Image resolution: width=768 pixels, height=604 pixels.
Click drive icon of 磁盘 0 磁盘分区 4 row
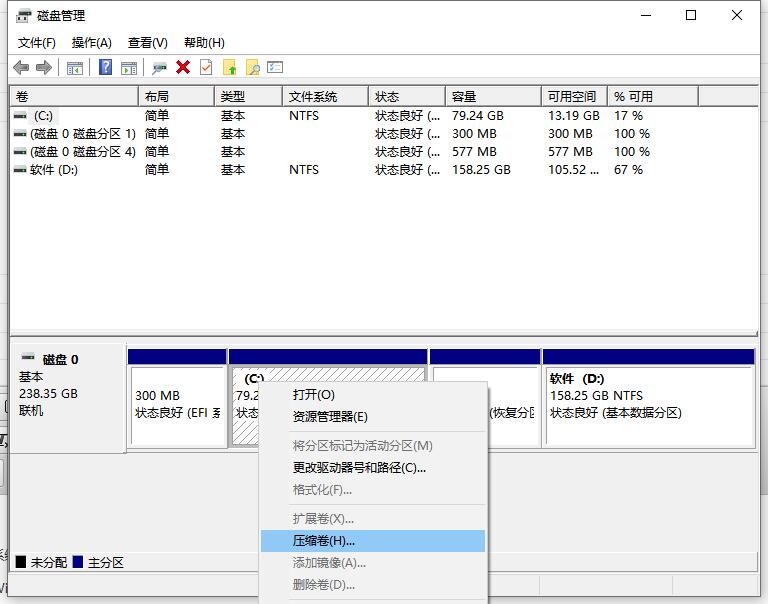pyautogui.click(x=20, y=152)
